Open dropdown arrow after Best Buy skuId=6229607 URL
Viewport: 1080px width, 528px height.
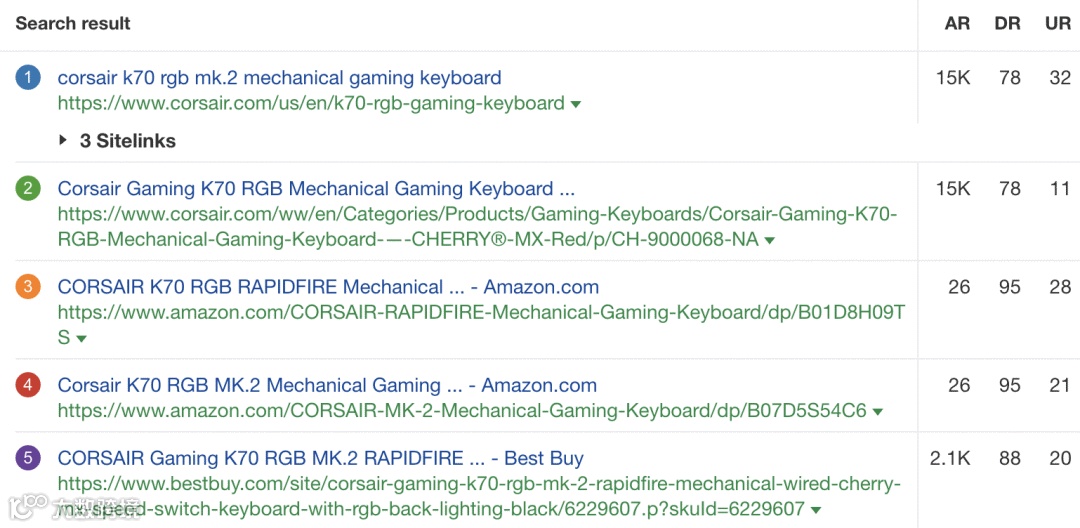[816, 510]
